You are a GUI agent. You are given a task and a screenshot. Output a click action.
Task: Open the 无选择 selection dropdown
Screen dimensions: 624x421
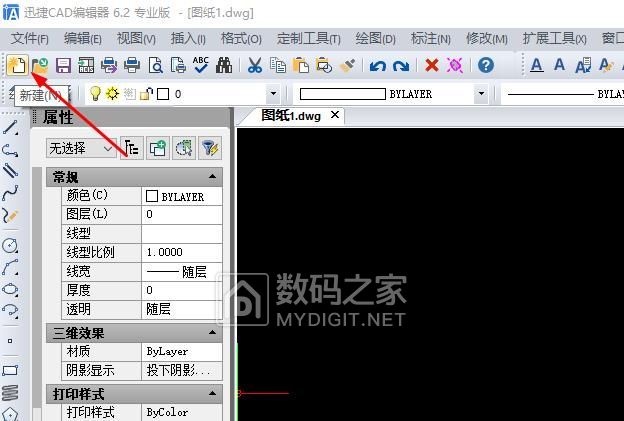click(81, 148)
